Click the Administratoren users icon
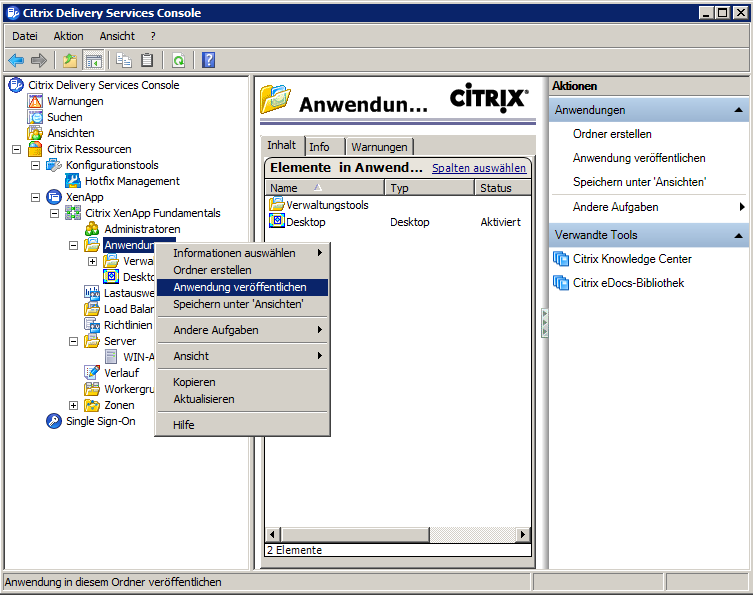 [x=92, y=229]
